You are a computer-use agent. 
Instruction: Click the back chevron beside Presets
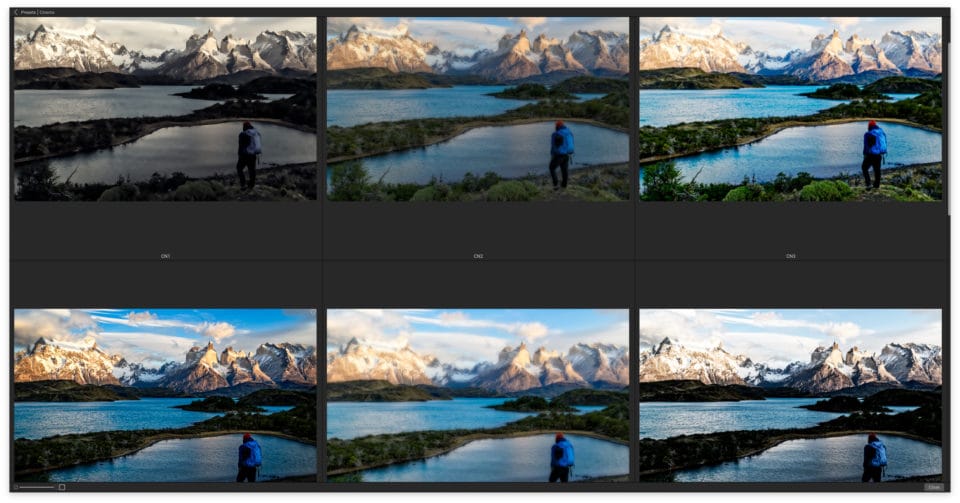pos(16,12)
